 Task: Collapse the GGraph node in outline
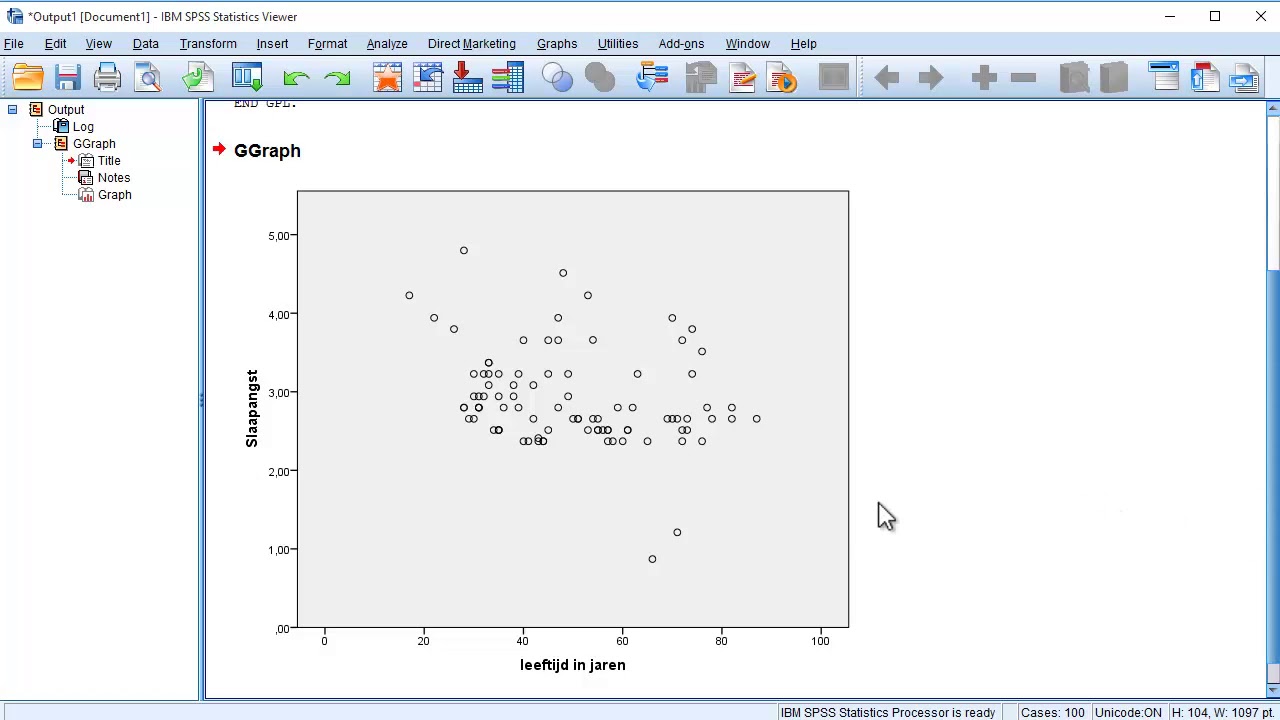tap(38, 144)
